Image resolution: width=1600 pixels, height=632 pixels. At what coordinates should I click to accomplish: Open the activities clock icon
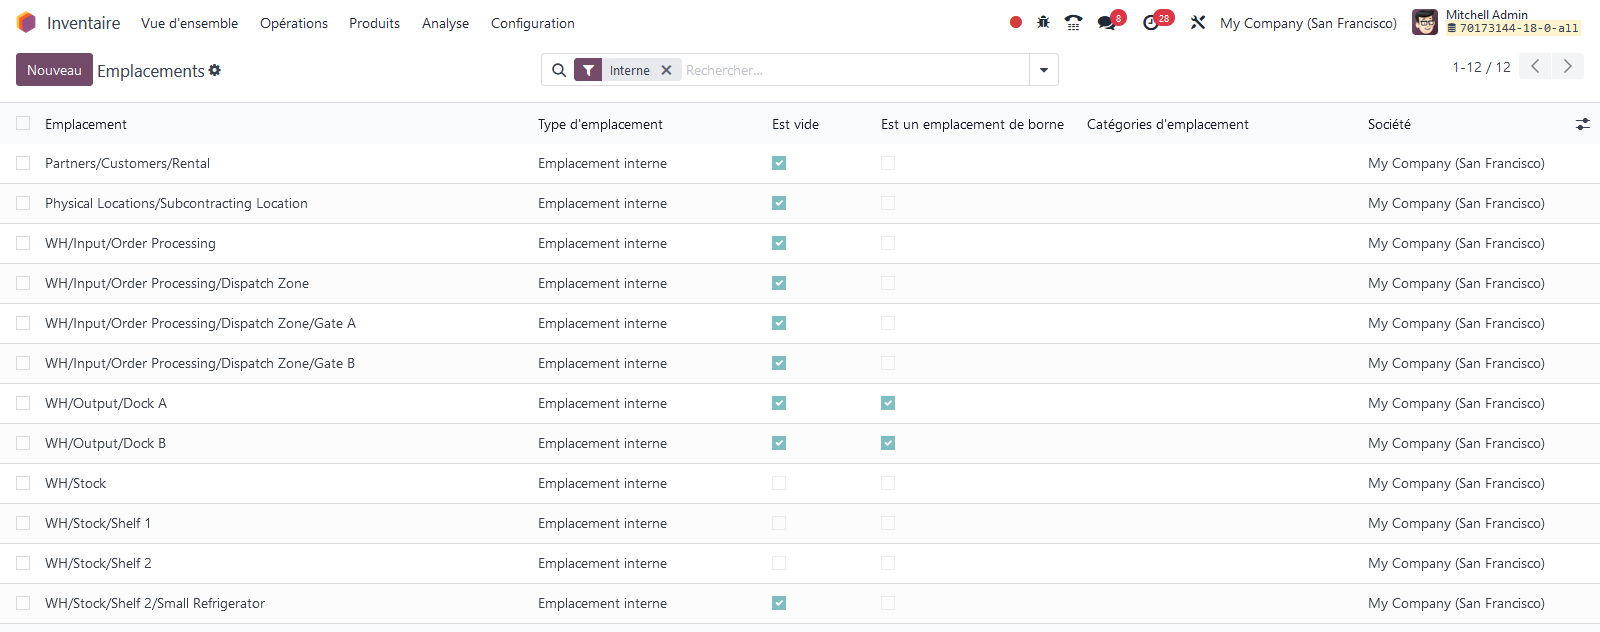coord(1151,22)
